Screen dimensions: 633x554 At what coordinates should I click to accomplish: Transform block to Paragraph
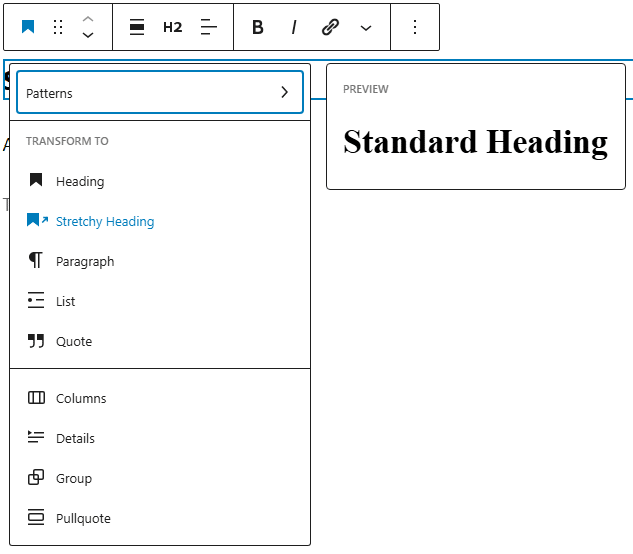(x=160, y=261)
